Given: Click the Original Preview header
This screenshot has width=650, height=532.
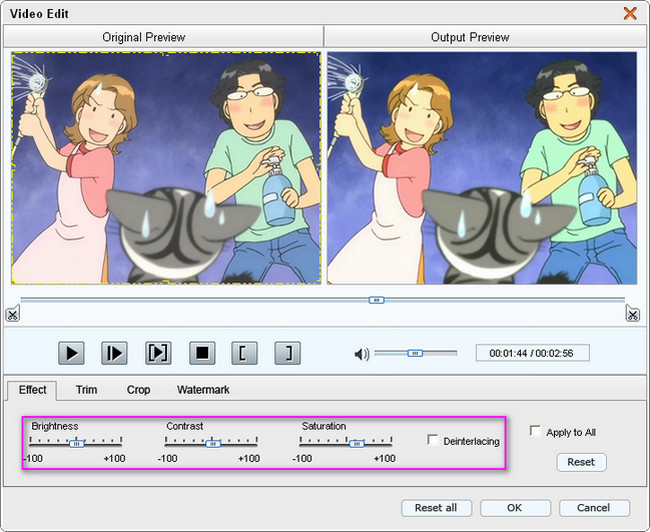Looking at the screenshot, I should [x=163, y=36].
